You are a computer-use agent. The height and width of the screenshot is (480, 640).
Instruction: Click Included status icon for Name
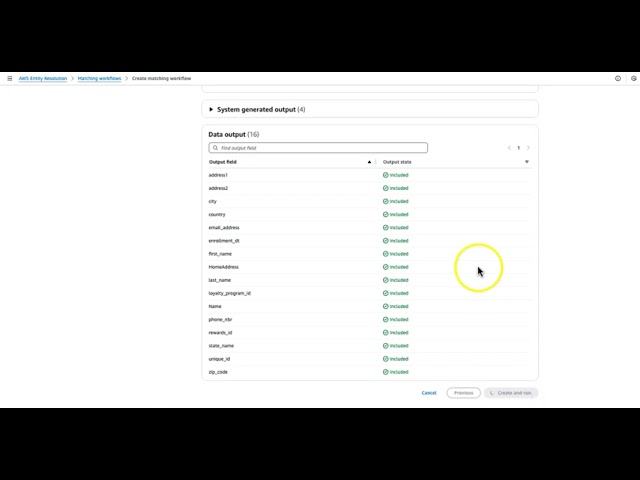point(385,306)
